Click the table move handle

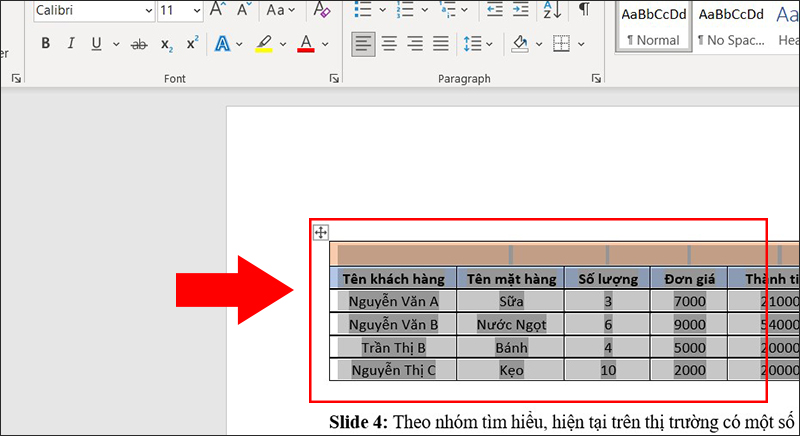coord(320,232)
